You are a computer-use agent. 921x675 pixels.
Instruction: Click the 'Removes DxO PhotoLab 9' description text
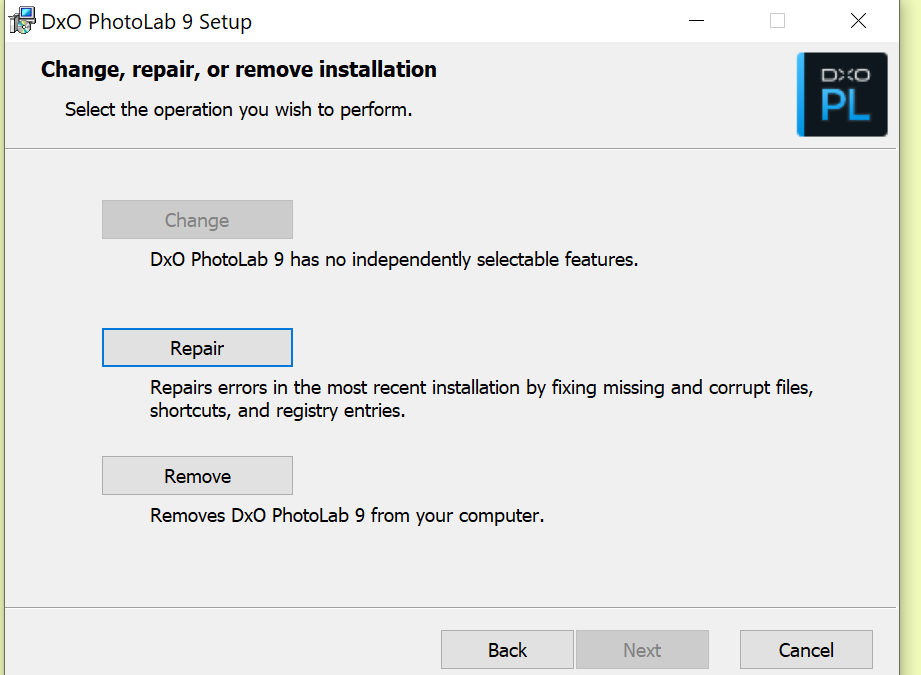tap(347, 516)
